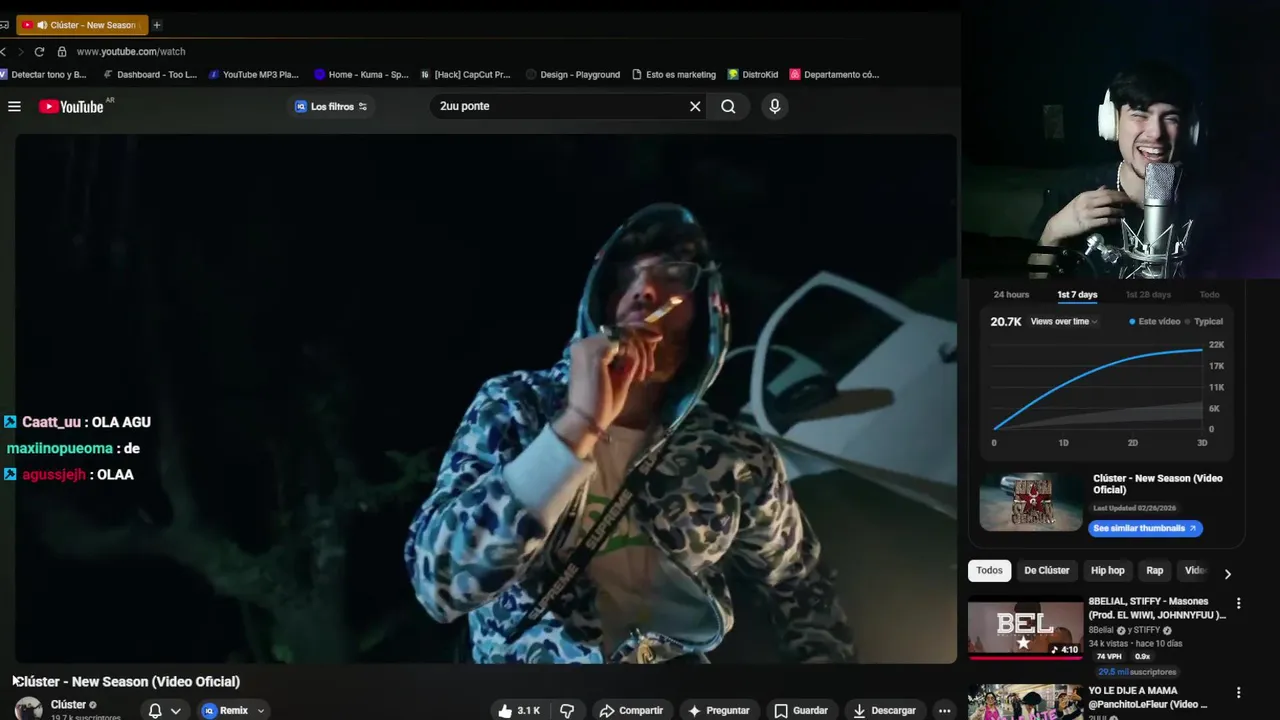Click the New Season thumbnail in stats panel
The width and height of the screenshot is (1280, 720).
(x=1031, y=502)
